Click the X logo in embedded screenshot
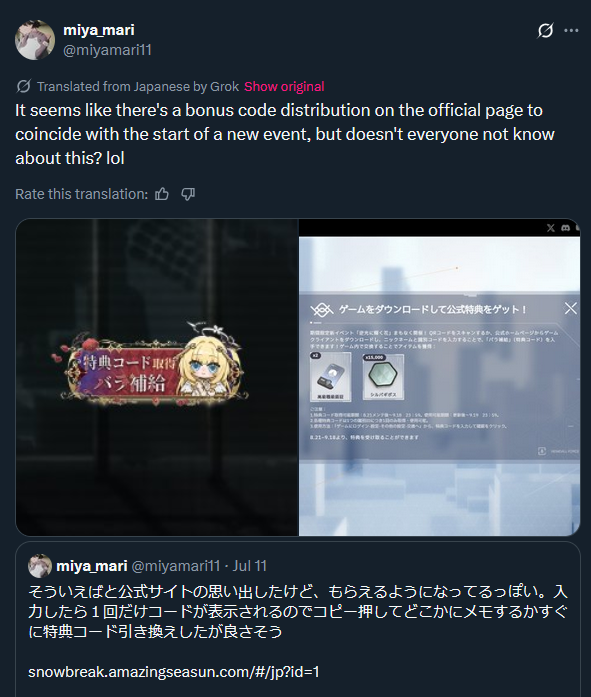This screenshot has width=591, height=697. click(551, 228)
